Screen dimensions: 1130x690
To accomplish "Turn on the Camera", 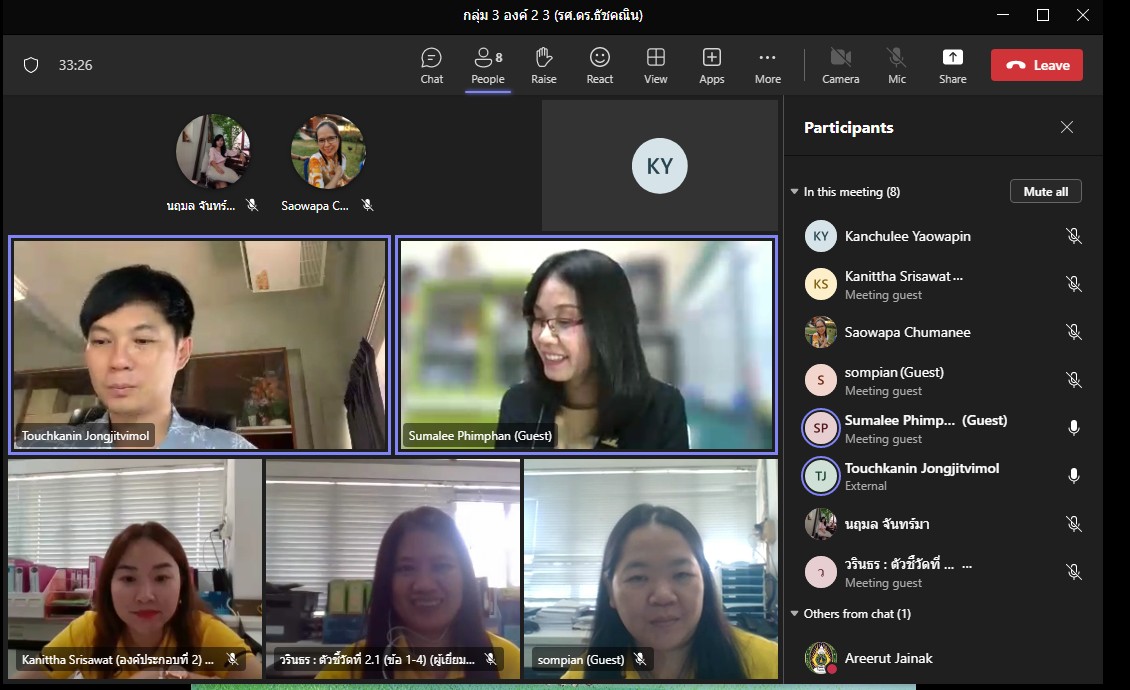I will click(840, 65).
